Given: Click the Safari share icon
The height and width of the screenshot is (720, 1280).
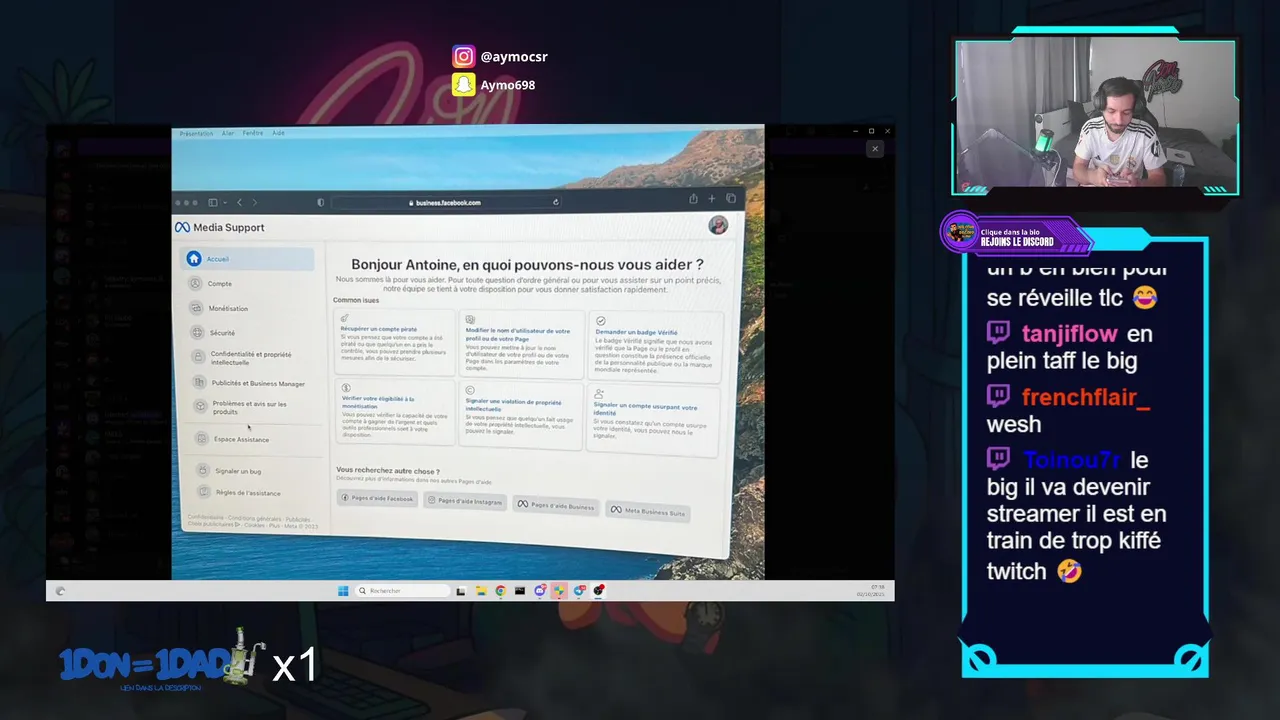Looking at the screenshot, I should (693, 199).
